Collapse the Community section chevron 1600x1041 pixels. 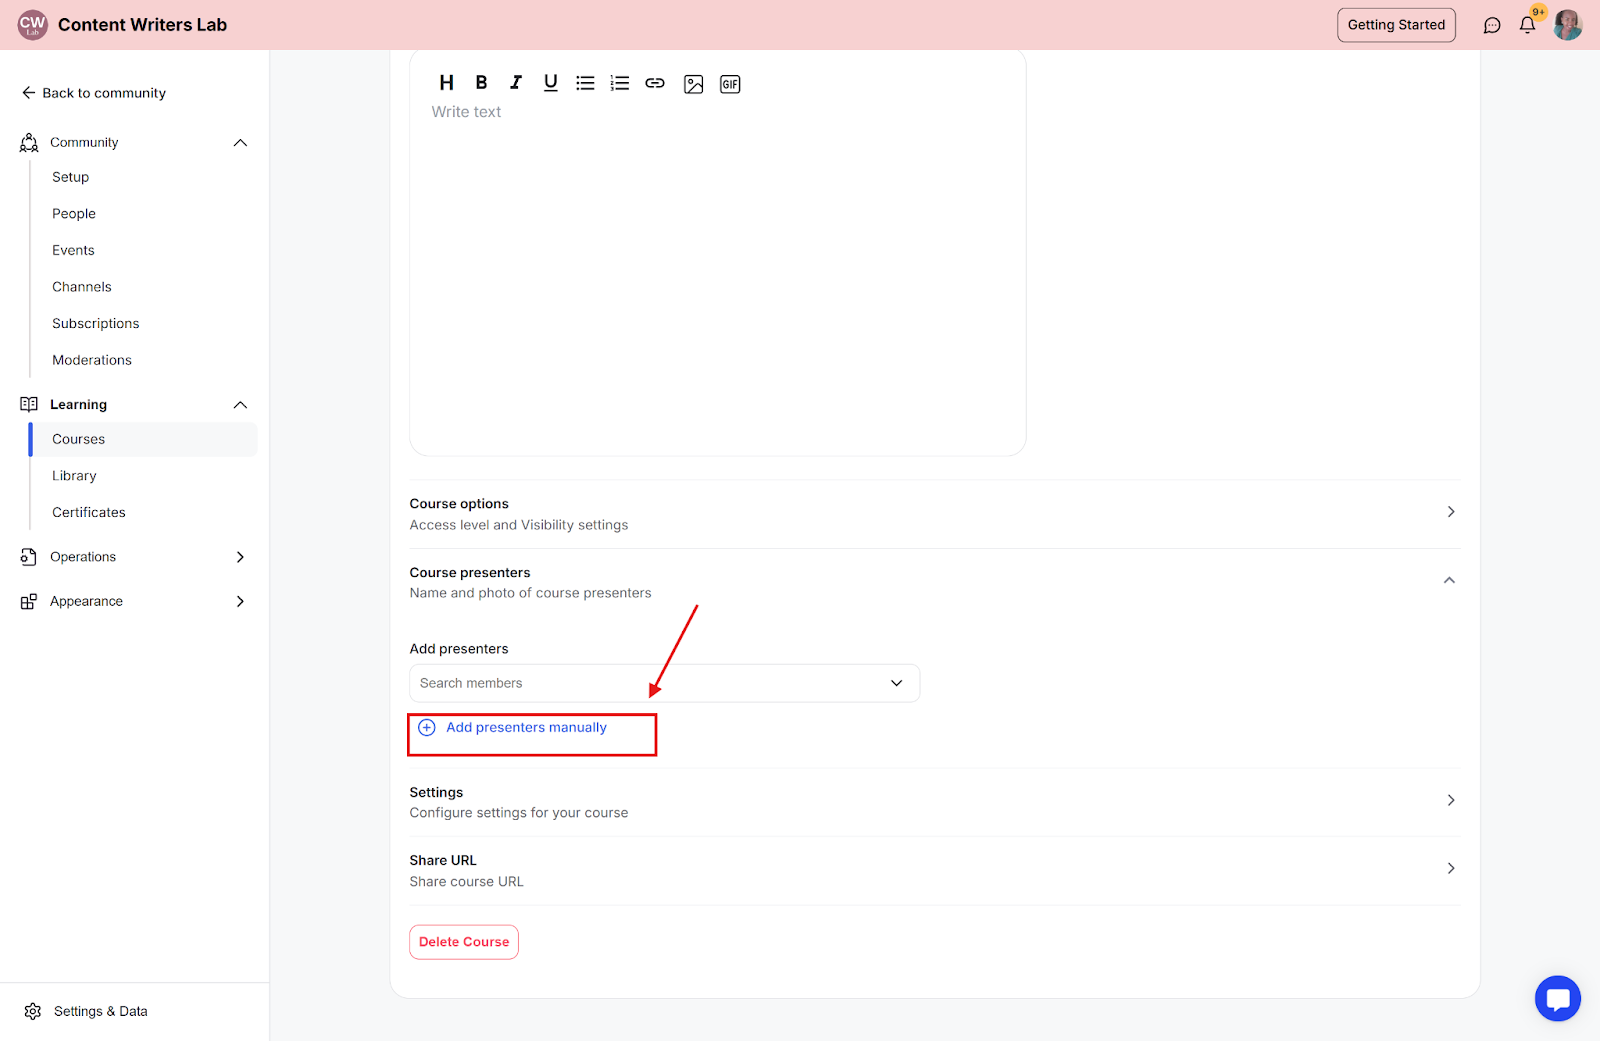click(240, 143)
